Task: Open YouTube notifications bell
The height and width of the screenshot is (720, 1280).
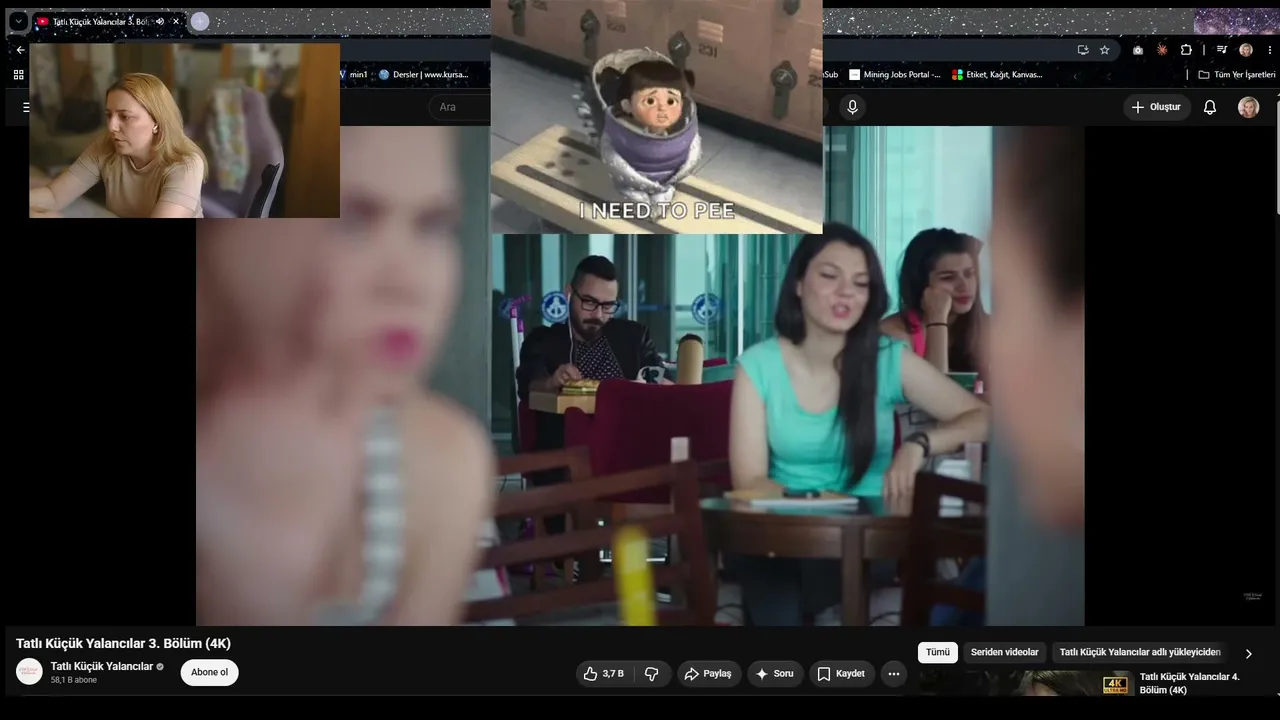Action: click(x=1210, y=107)
